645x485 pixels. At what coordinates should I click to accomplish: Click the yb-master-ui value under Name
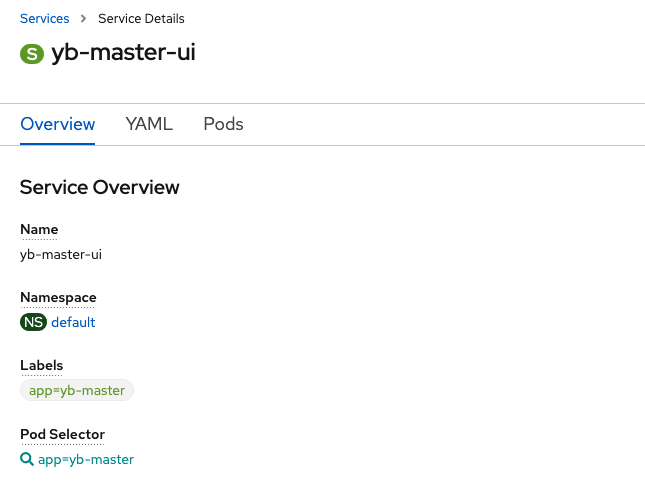tap(61, 254)
